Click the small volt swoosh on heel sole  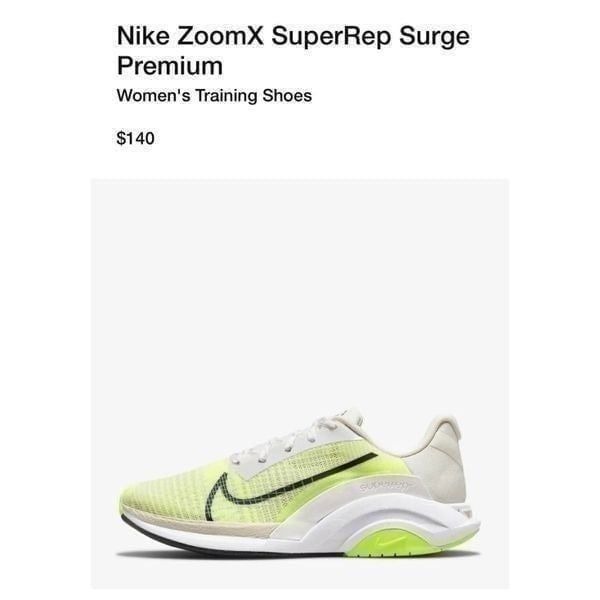pos(391,540)
